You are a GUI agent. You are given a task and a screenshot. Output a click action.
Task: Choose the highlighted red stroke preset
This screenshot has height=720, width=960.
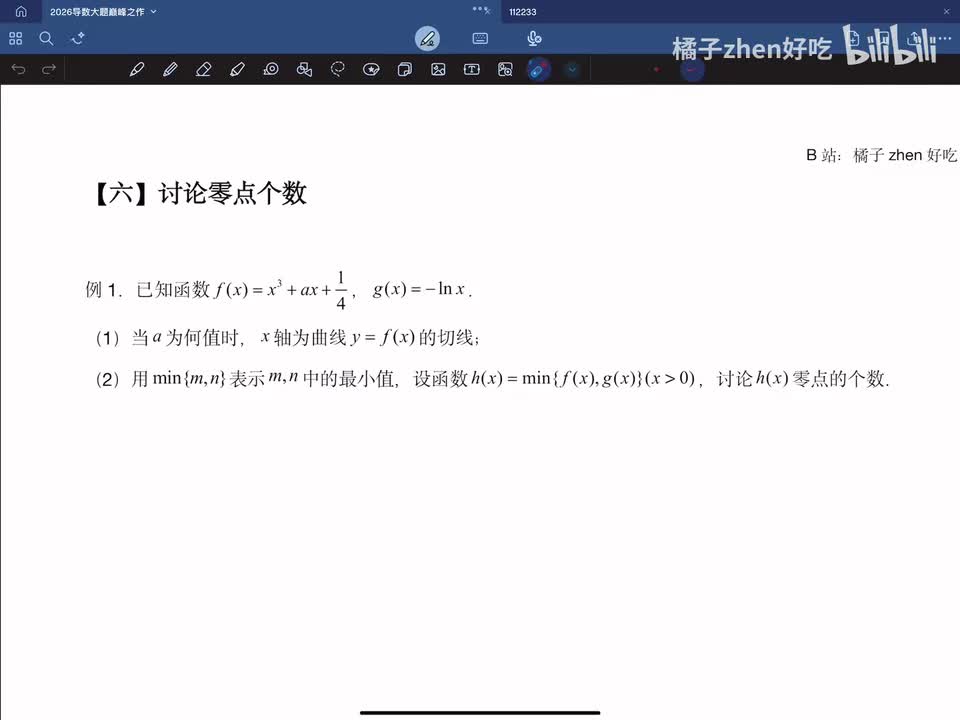pyautogui.click(x=692, y=69)
